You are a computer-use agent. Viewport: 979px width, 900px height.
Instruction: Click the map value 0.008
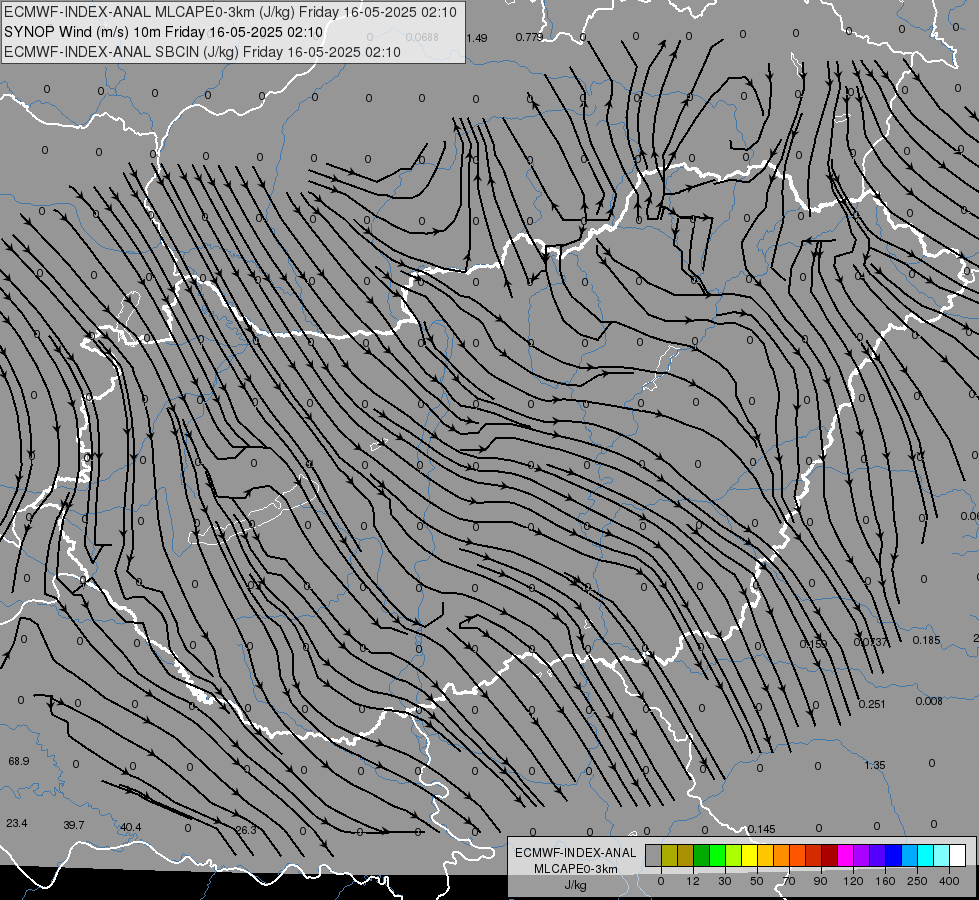pyautogui.click(x=928, y=701)
